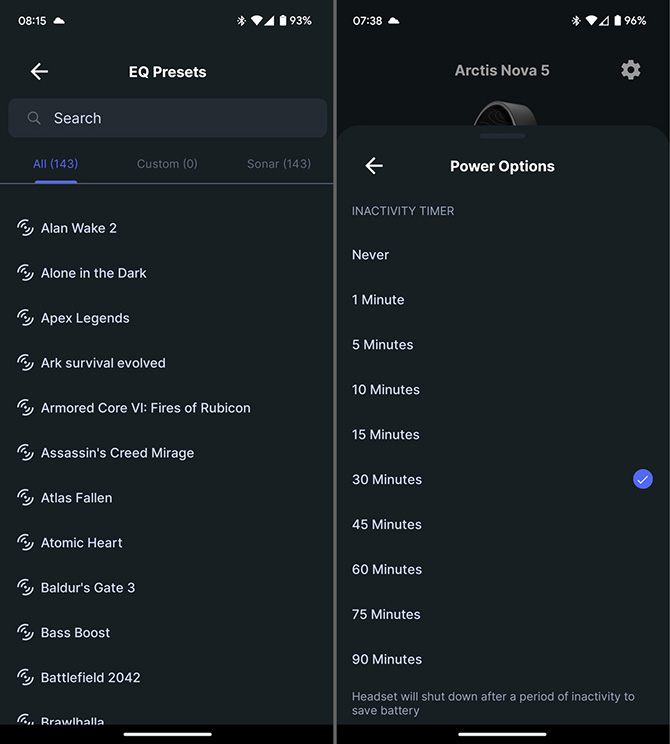Set inactivity timer to 90 Minutes
Screen dimensions: 670x744
click(386, 660)
